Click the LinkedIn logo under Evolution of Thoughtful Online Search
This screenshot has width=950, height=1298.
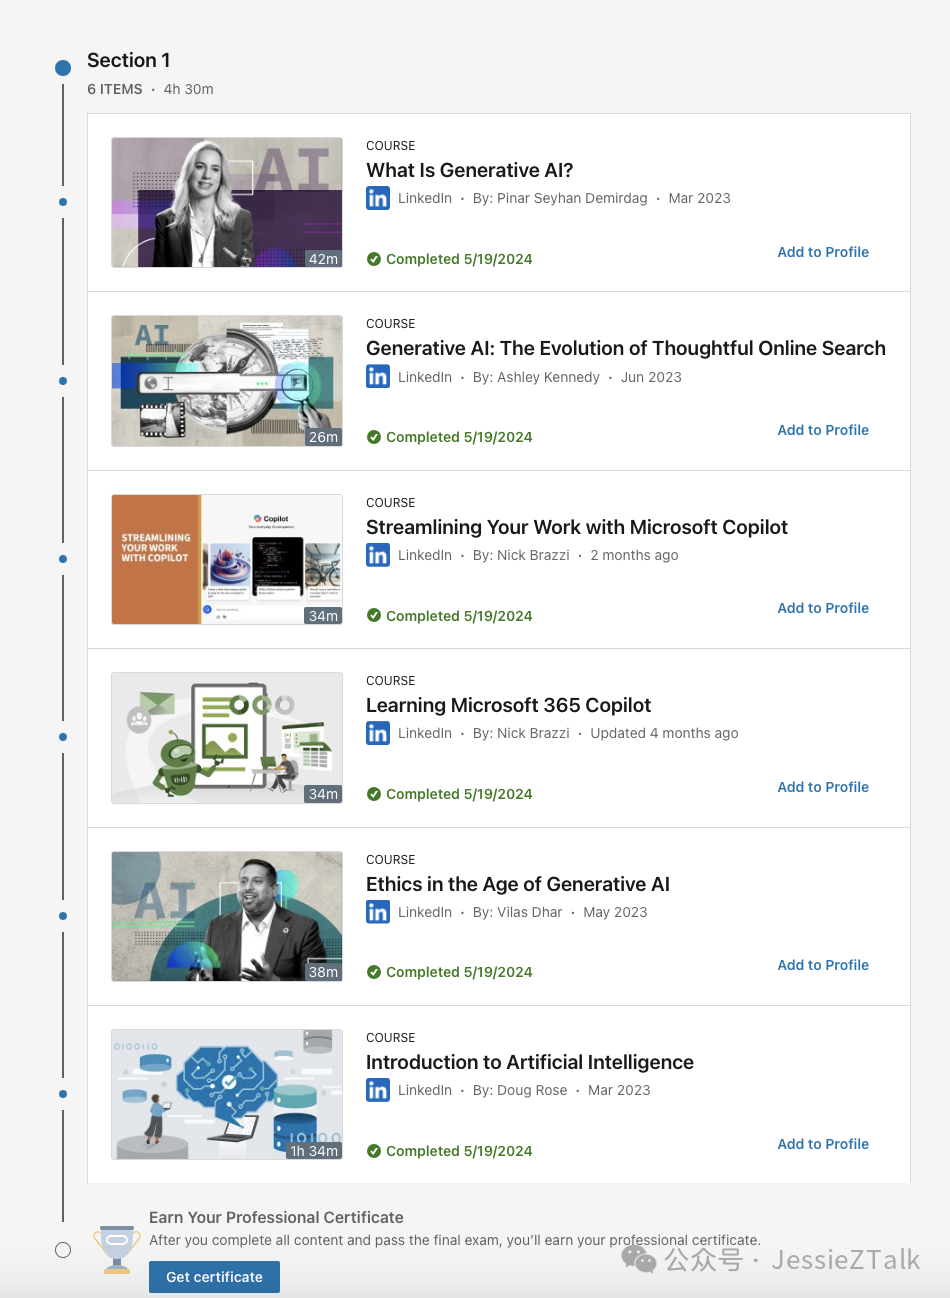click(378, 377)
